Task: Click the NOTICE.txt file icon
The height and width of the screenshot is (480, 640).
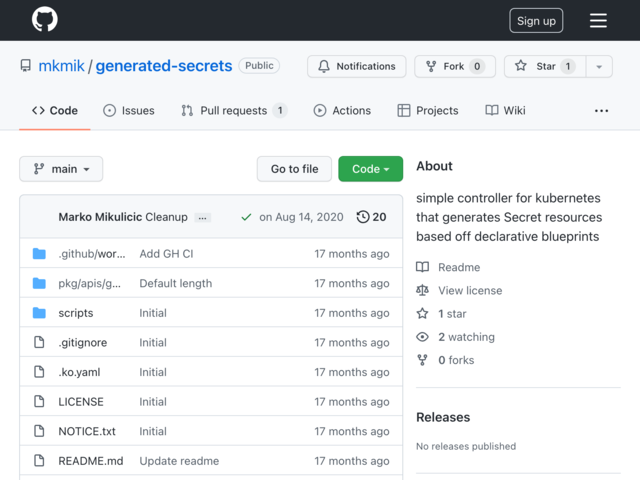Action: [x=39, y=431]
